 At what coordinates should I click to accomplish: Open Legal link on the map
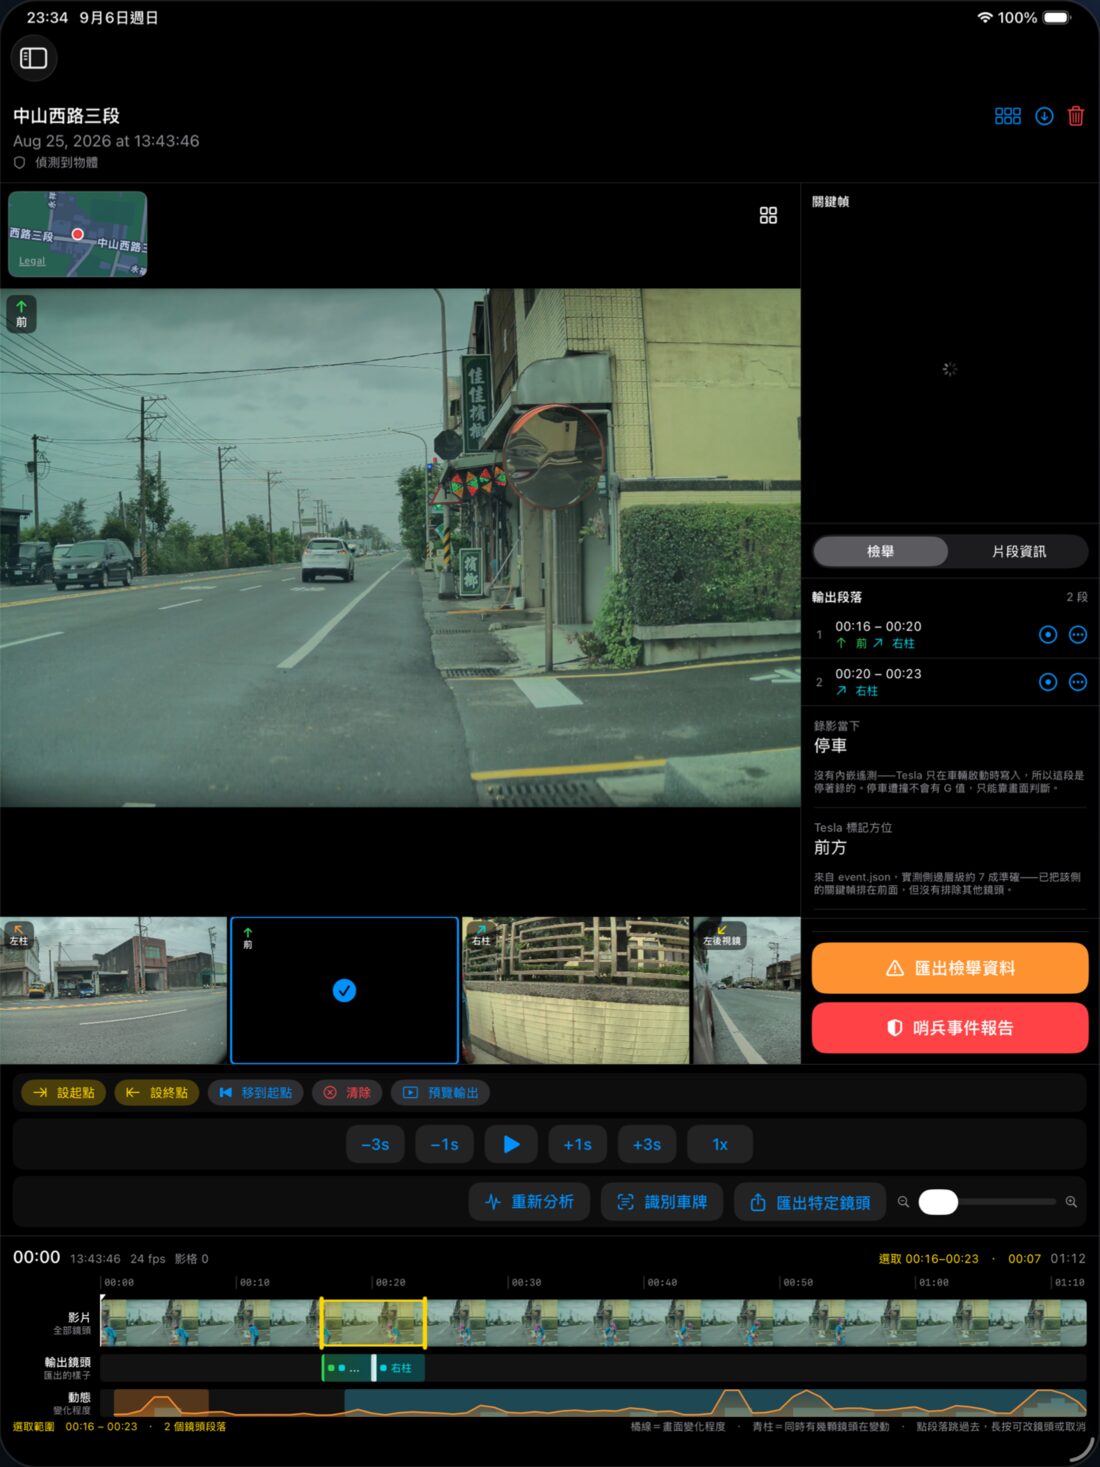32,261
